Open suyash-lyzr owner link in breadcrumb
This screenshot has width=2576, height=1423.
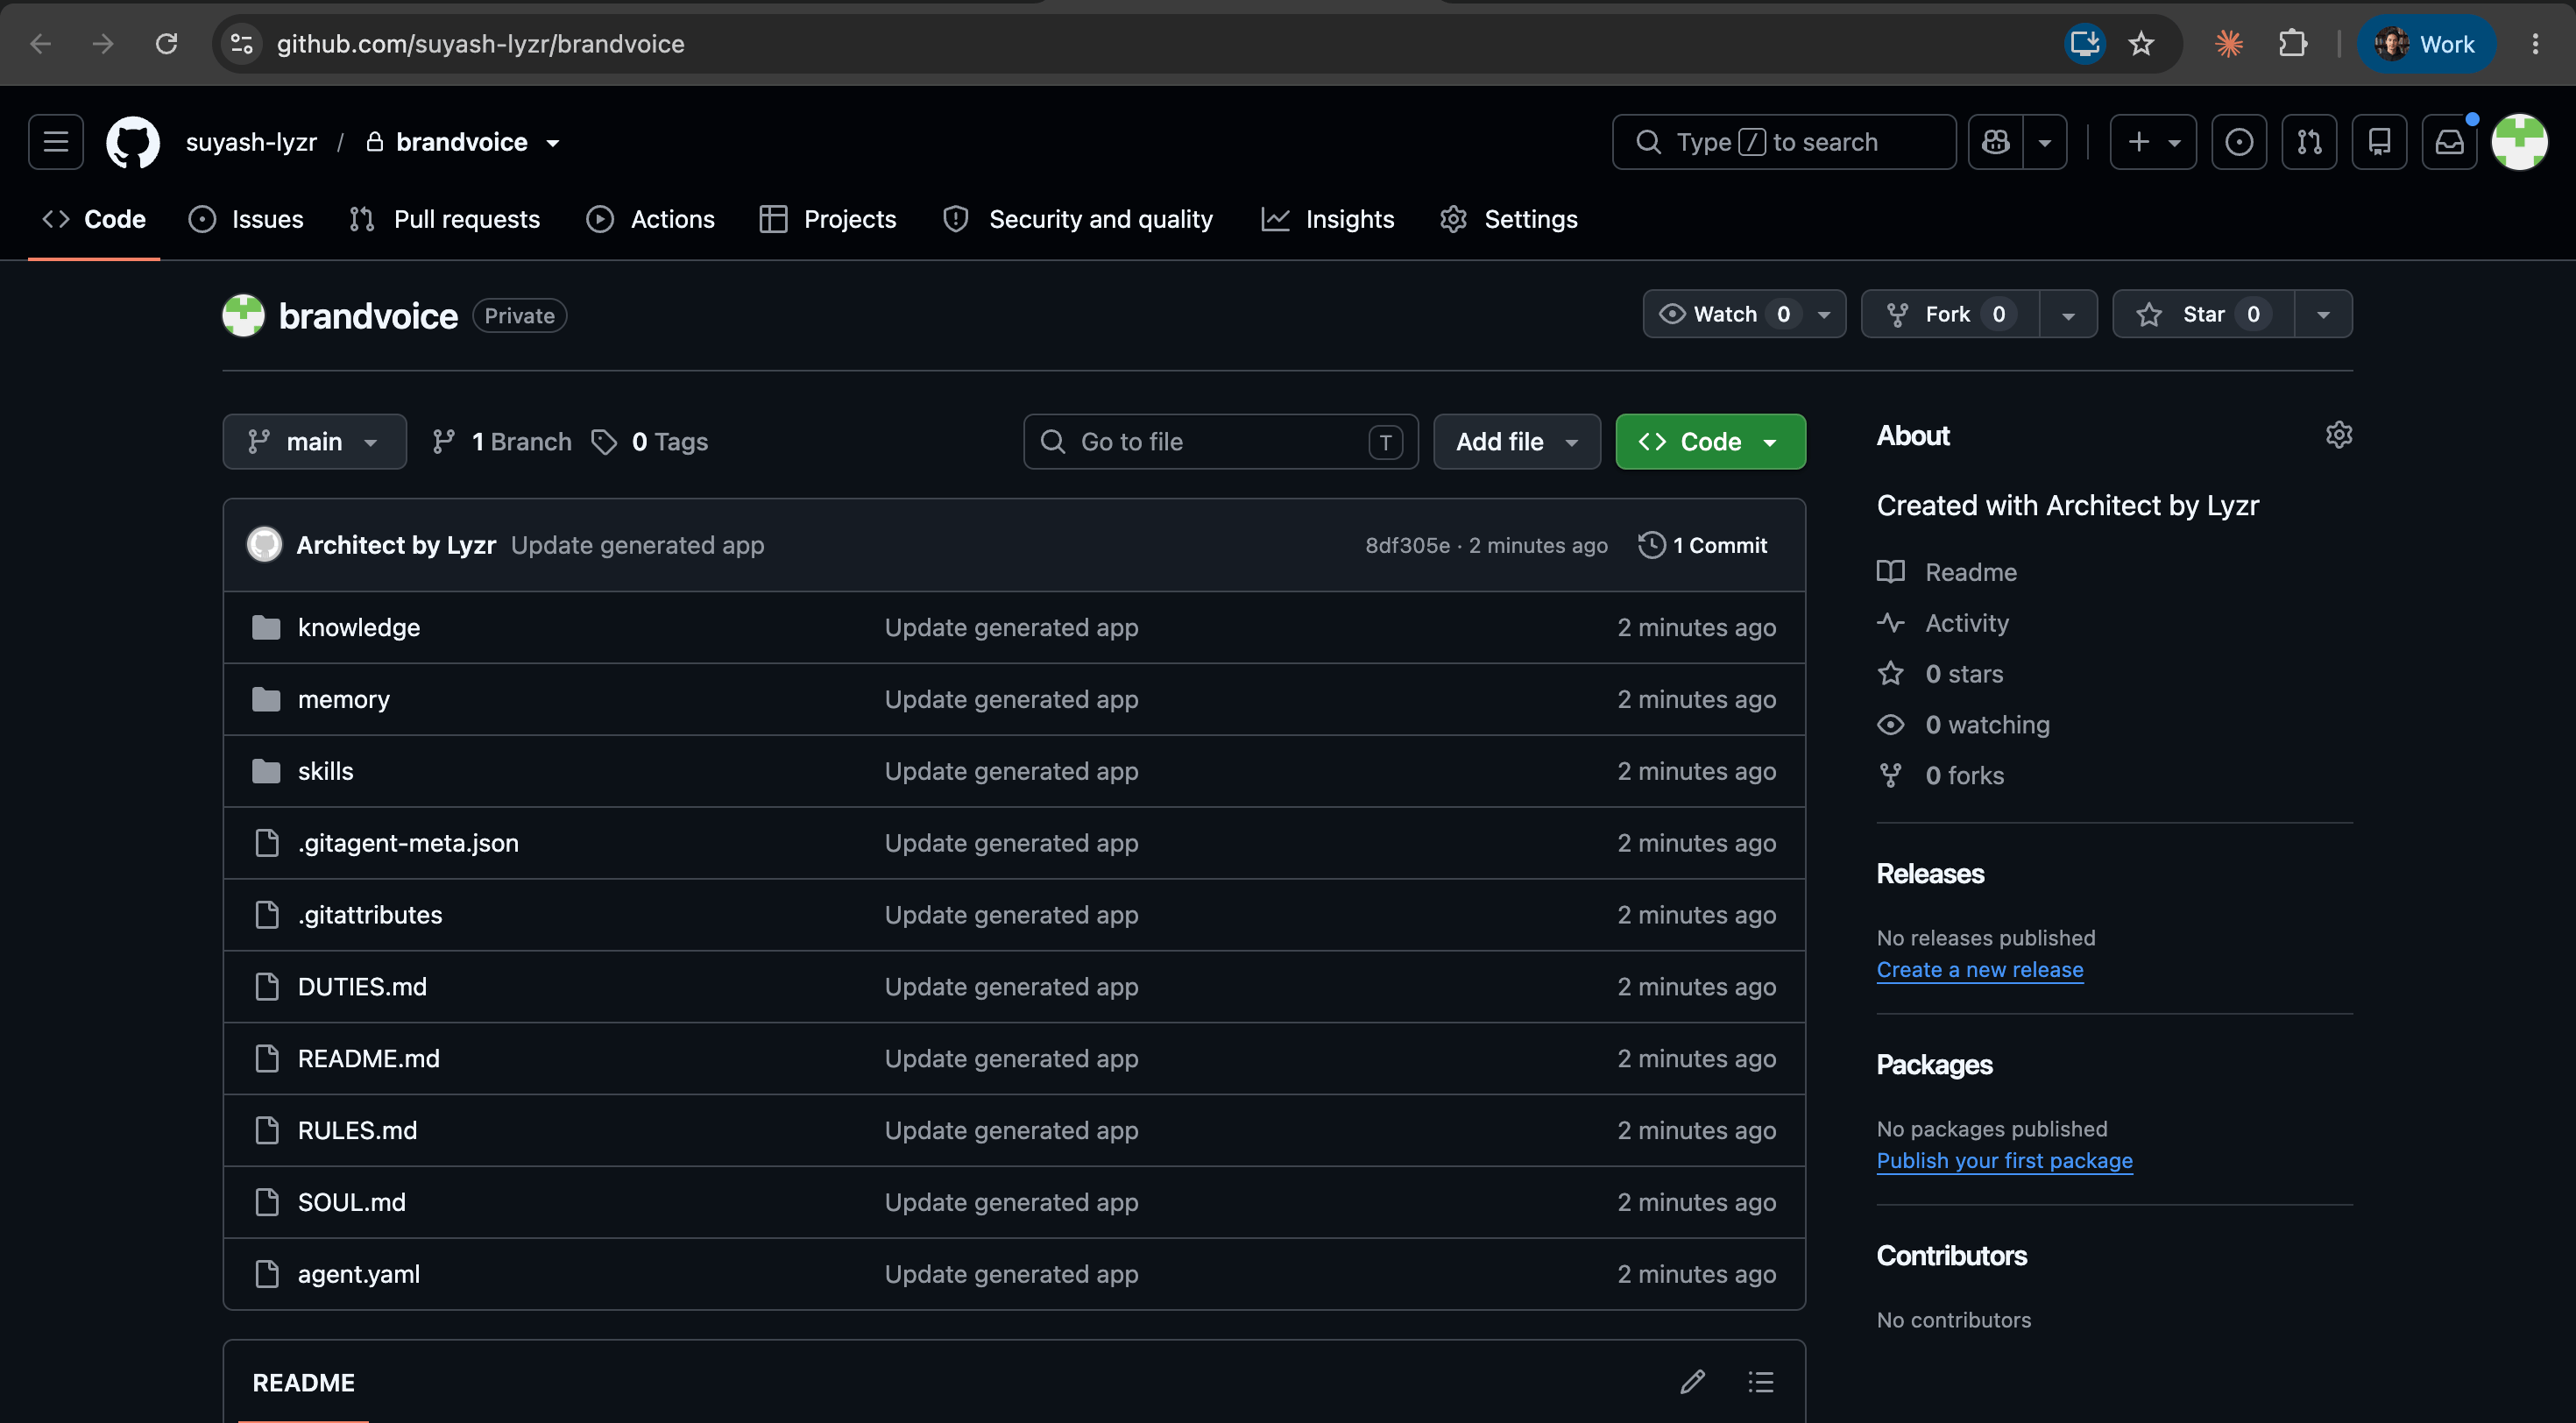(x=251, y=142)
